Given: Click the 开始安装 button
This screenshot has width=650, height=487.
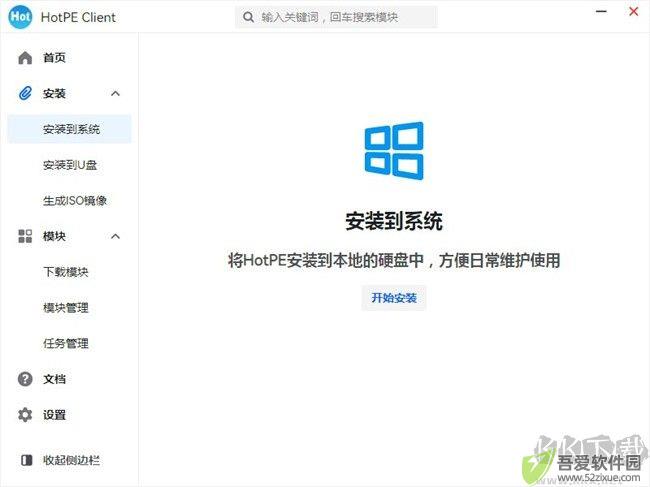Looking at the screenshot, I should click(x=394, y=298).
